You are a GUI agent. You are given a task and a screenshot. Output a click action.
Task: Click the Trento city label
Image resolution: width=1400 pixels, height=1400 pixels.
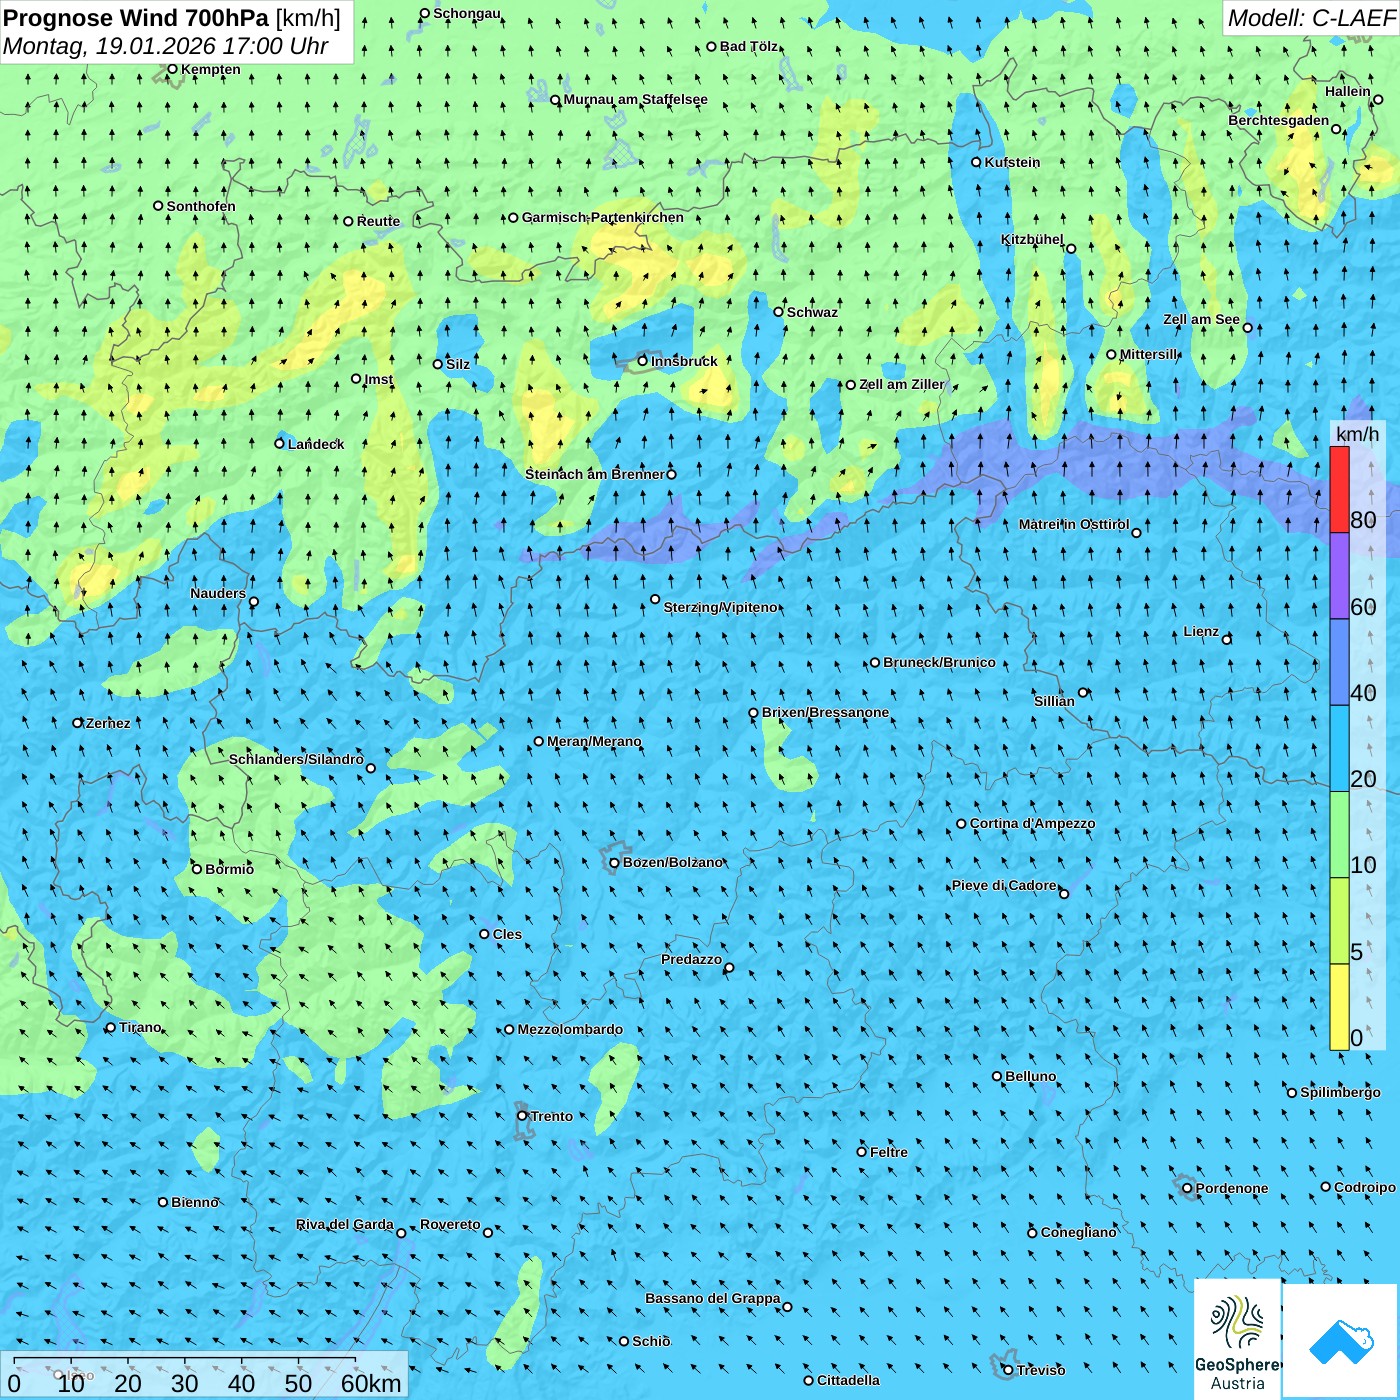(551, 1116)
